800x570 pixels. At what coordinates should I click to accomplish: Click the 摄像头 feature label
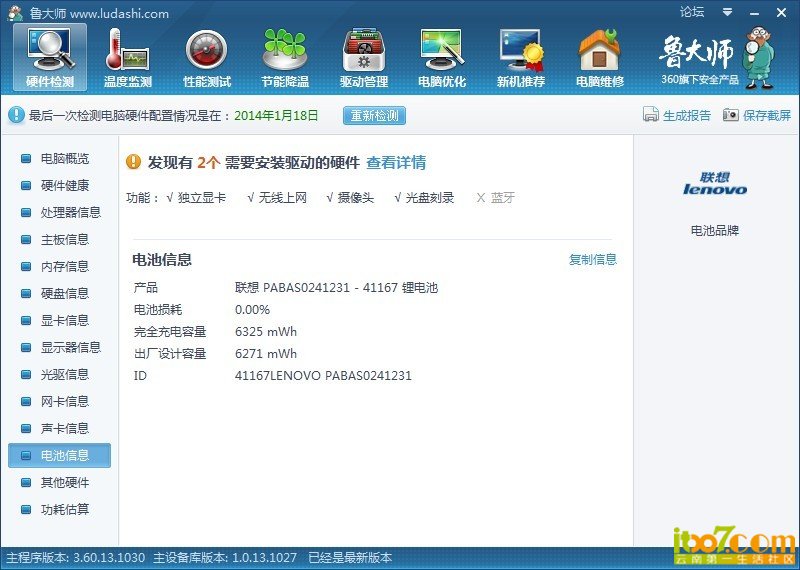click(356, 197)
